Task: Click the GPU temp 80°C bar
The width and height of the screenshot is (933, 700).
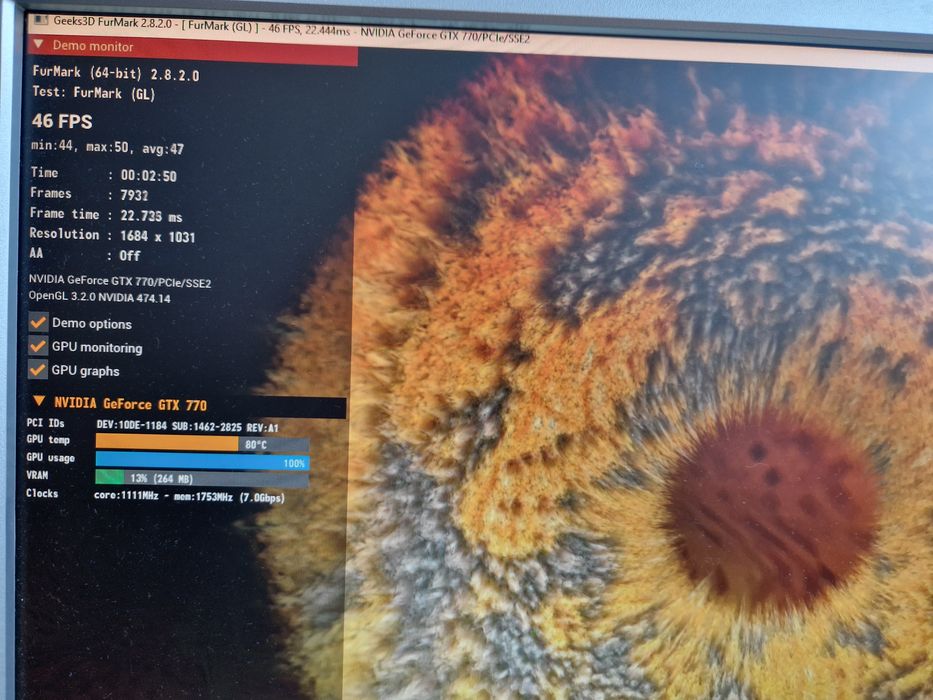Action: pyautogui.click(x=202, y=443)
